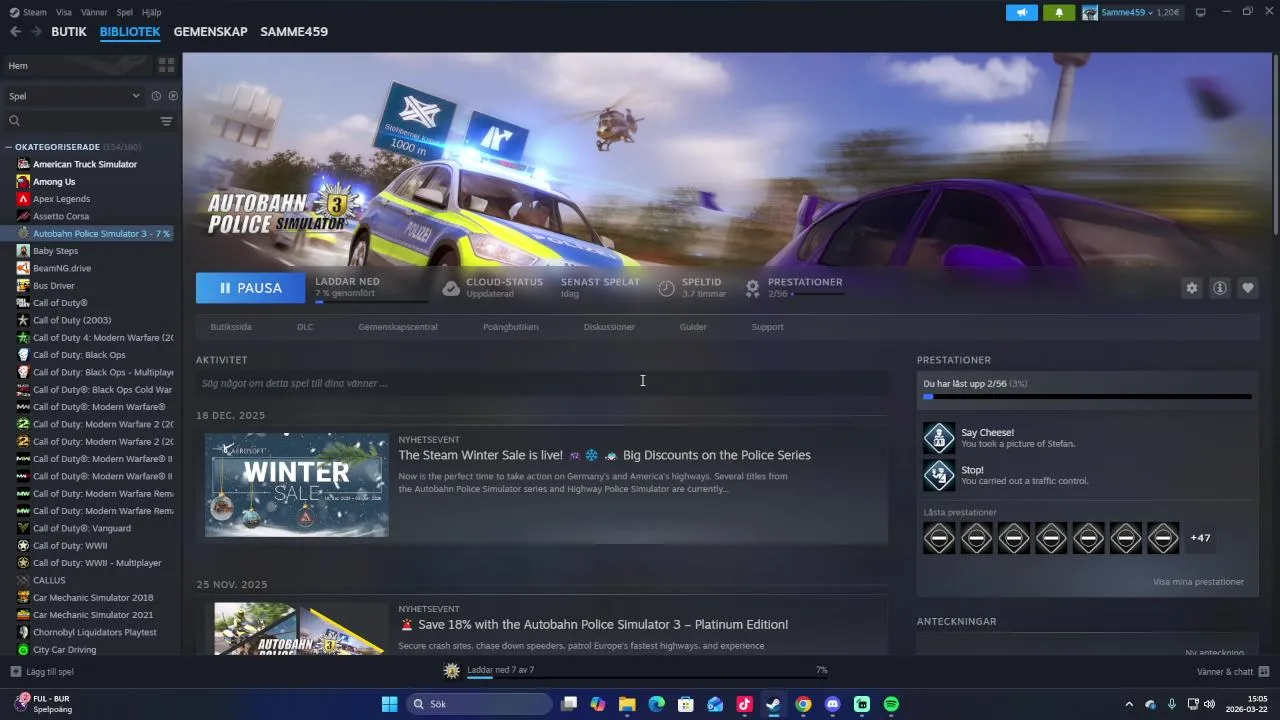Go forward with the right arrow

(x=36, y=32)
